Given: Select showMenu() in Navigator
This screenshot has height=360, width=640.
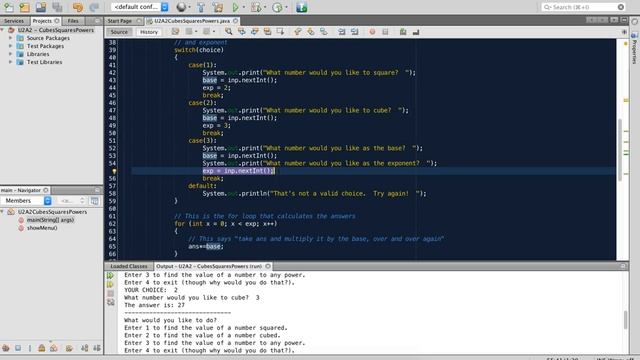Looking at the screenshot, I should tap(42, 228).
